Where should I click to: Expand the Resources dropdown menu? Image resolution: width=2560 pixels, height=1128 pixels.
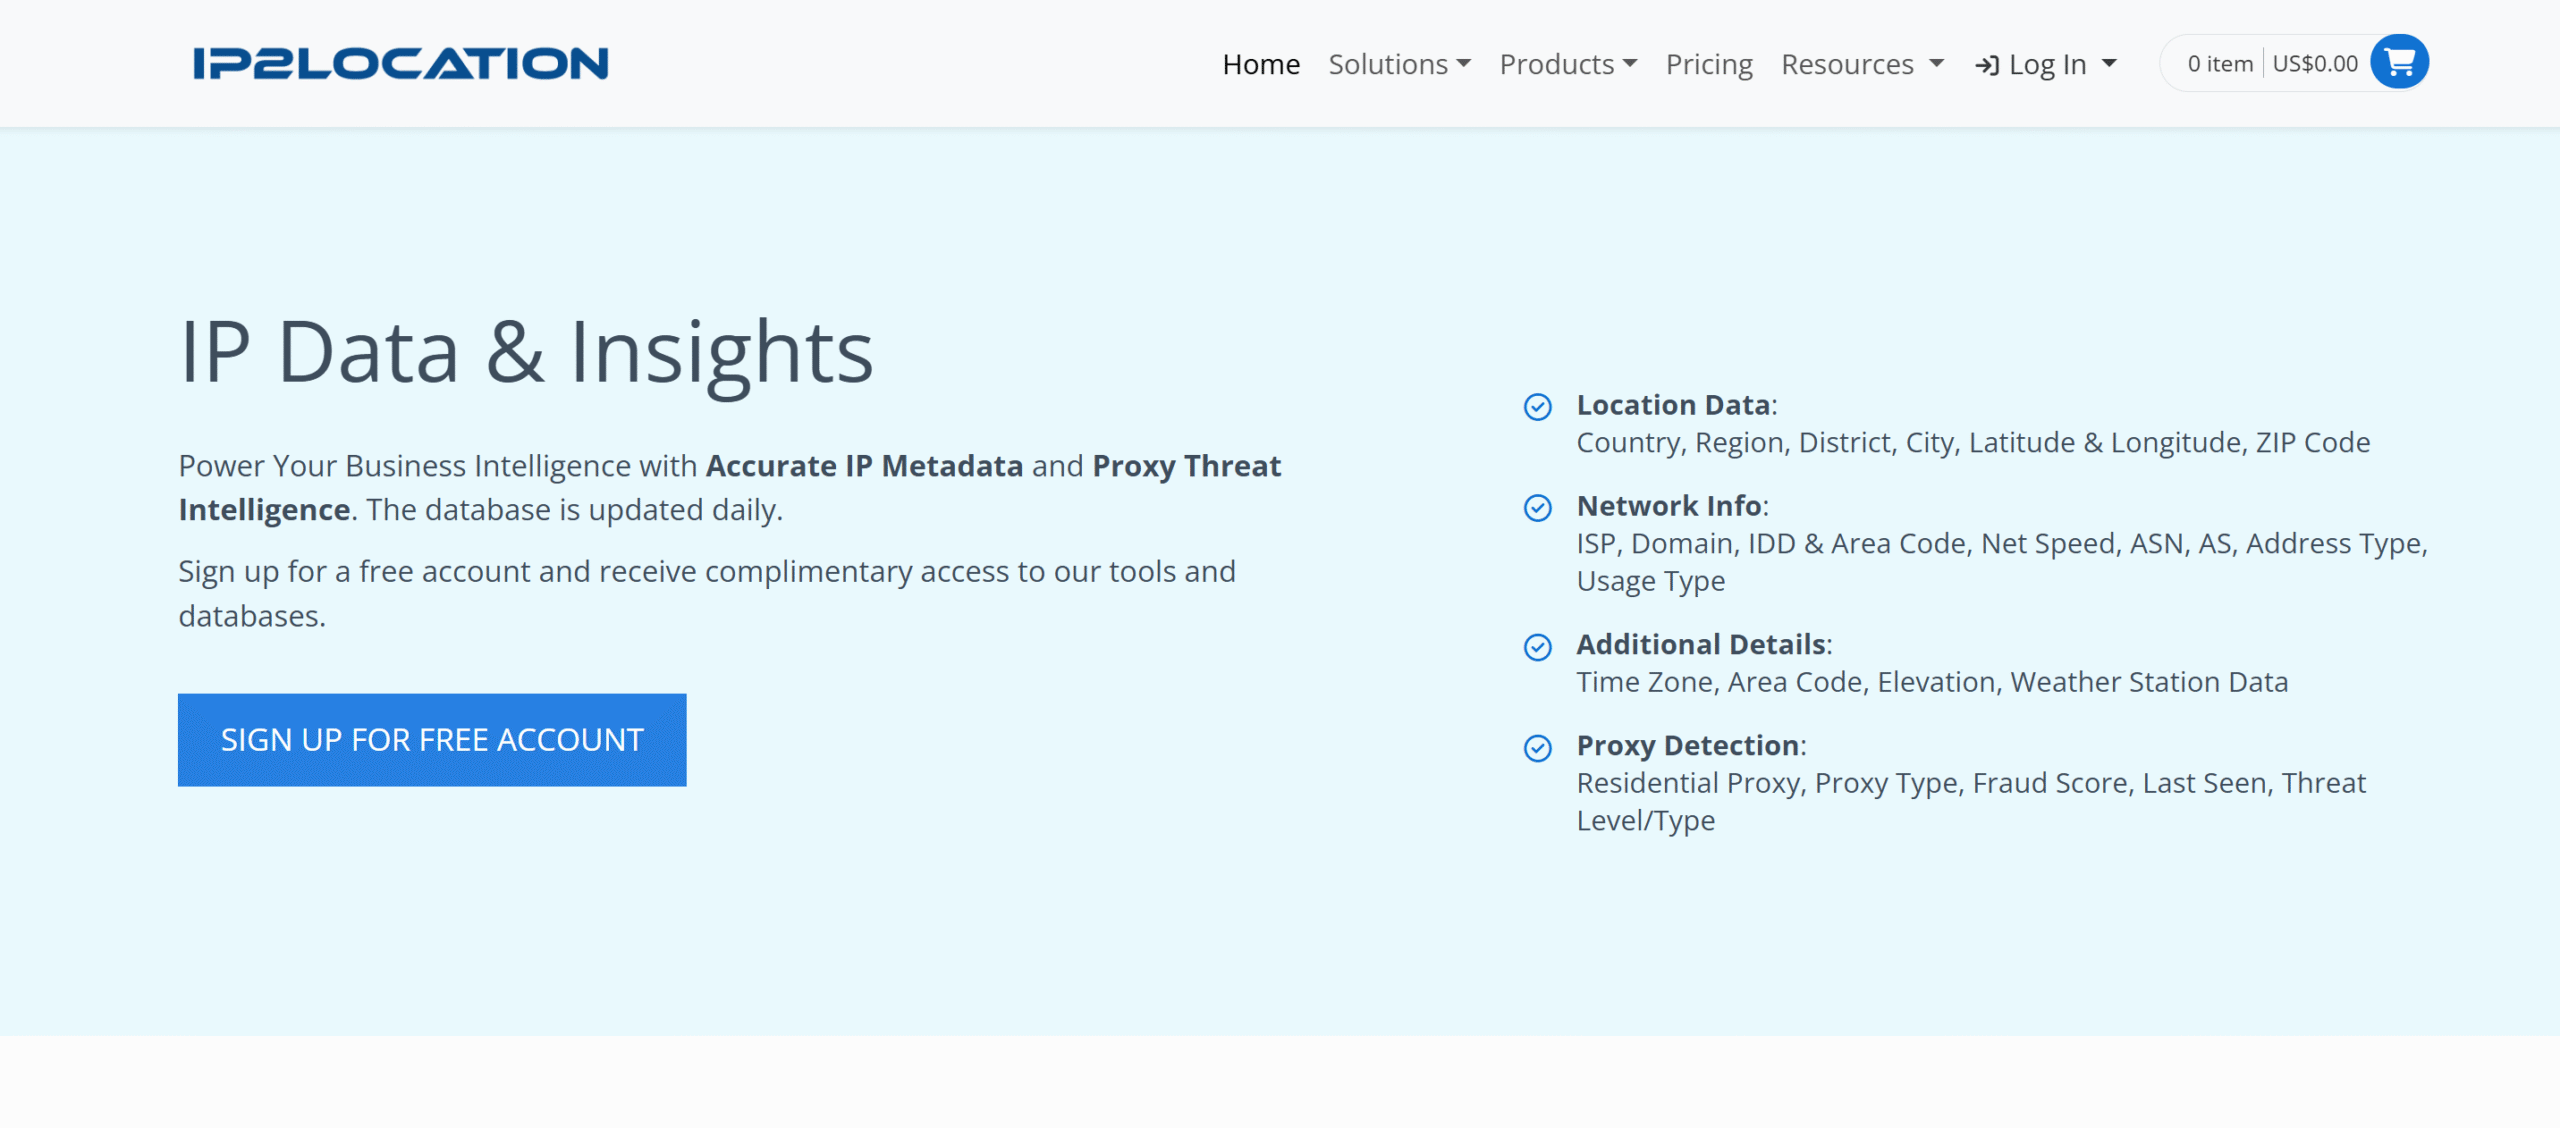[1862, 64]
